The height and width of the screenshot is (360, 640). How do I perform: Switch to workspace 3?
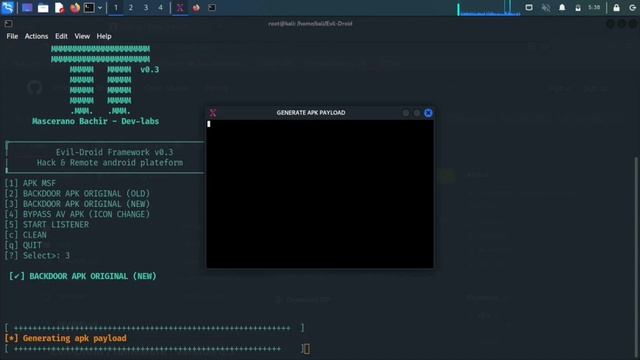pyautogui.click(x=146, y=8)
